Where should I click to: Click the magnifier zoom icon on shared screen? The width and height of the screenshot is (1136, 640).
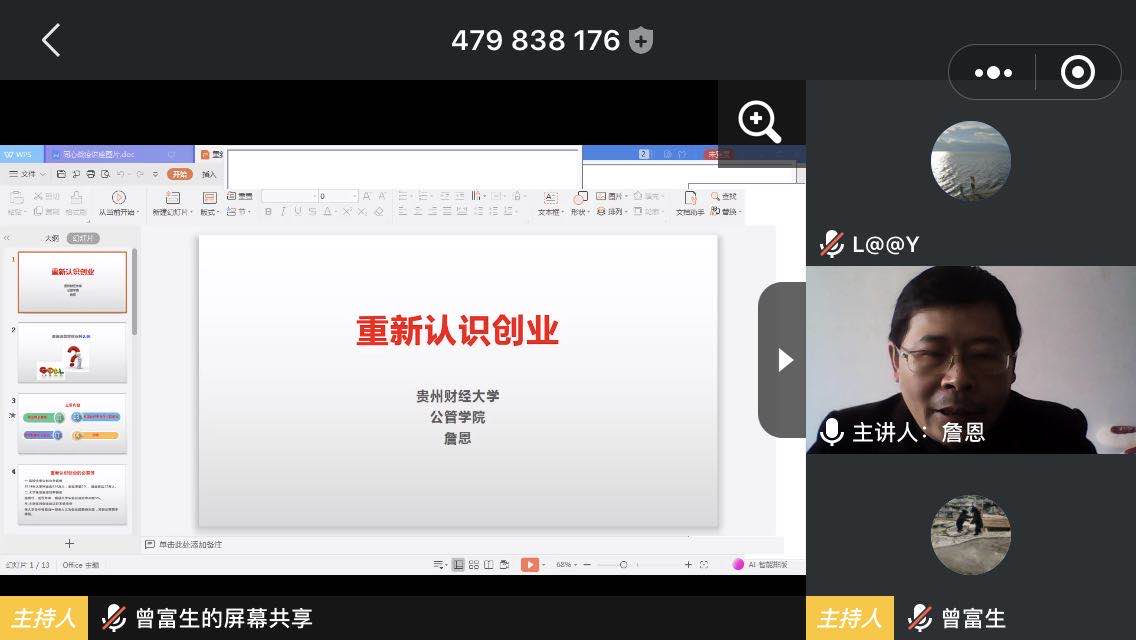[x=759, y=122]
